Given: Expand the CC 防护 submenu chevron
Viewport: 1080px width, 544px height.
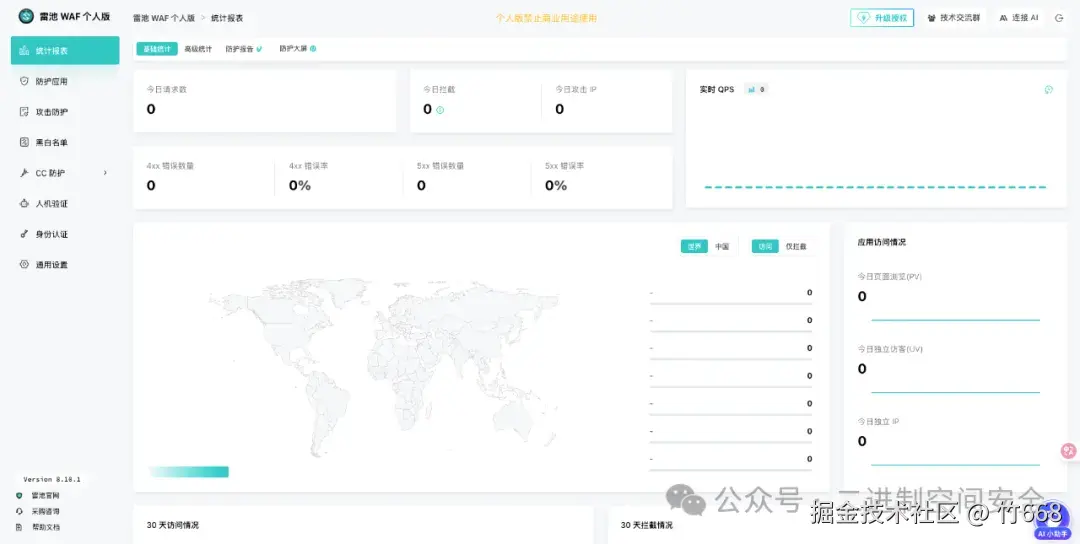Looking at the screenshot, I should (105, 173).
